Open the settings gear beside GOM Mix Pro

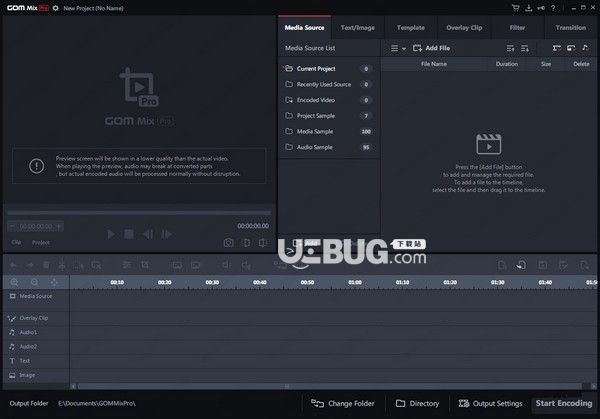(x=55, y=8)
